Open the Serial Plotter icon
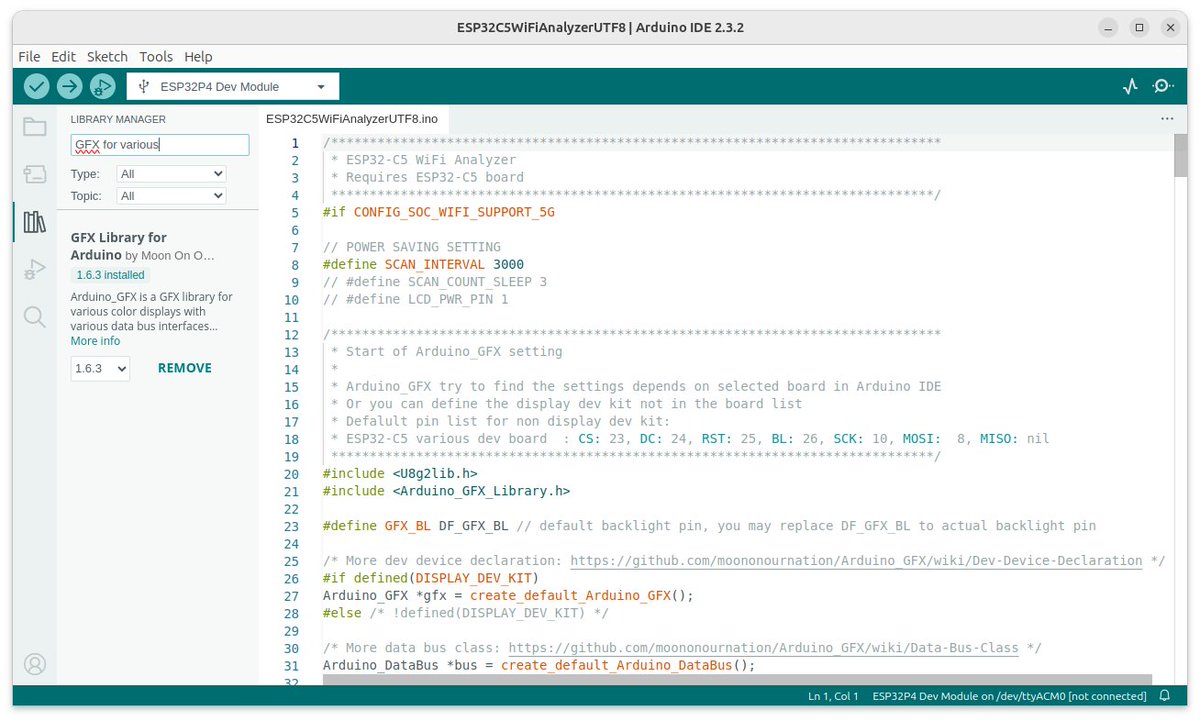 coord(1130,86)
